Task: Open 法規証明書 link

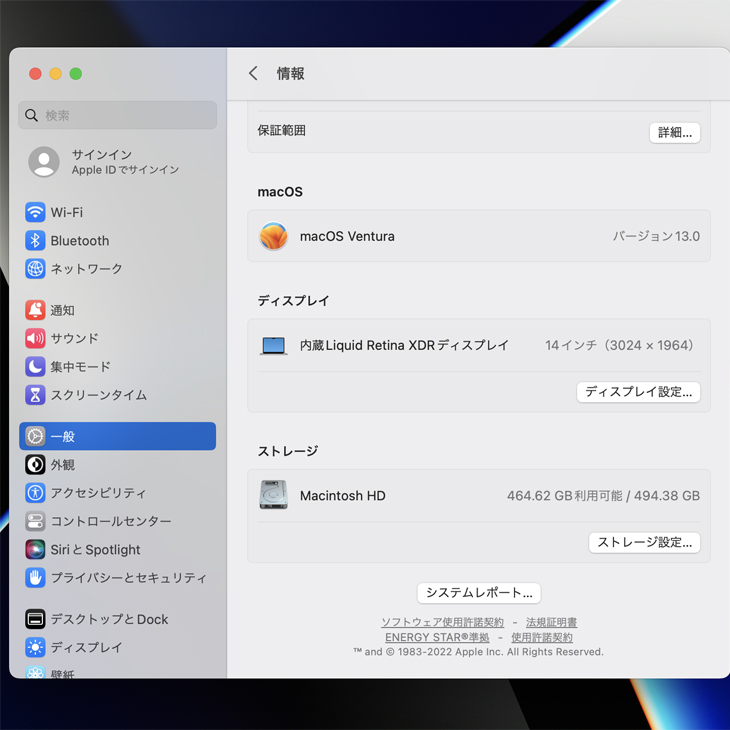Action: 551,622
